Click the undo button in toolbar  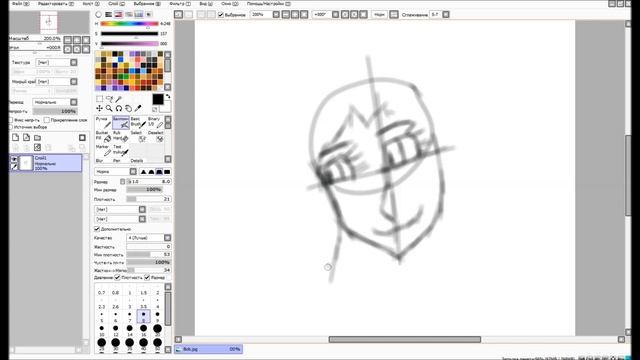click(x=178, y=14)
